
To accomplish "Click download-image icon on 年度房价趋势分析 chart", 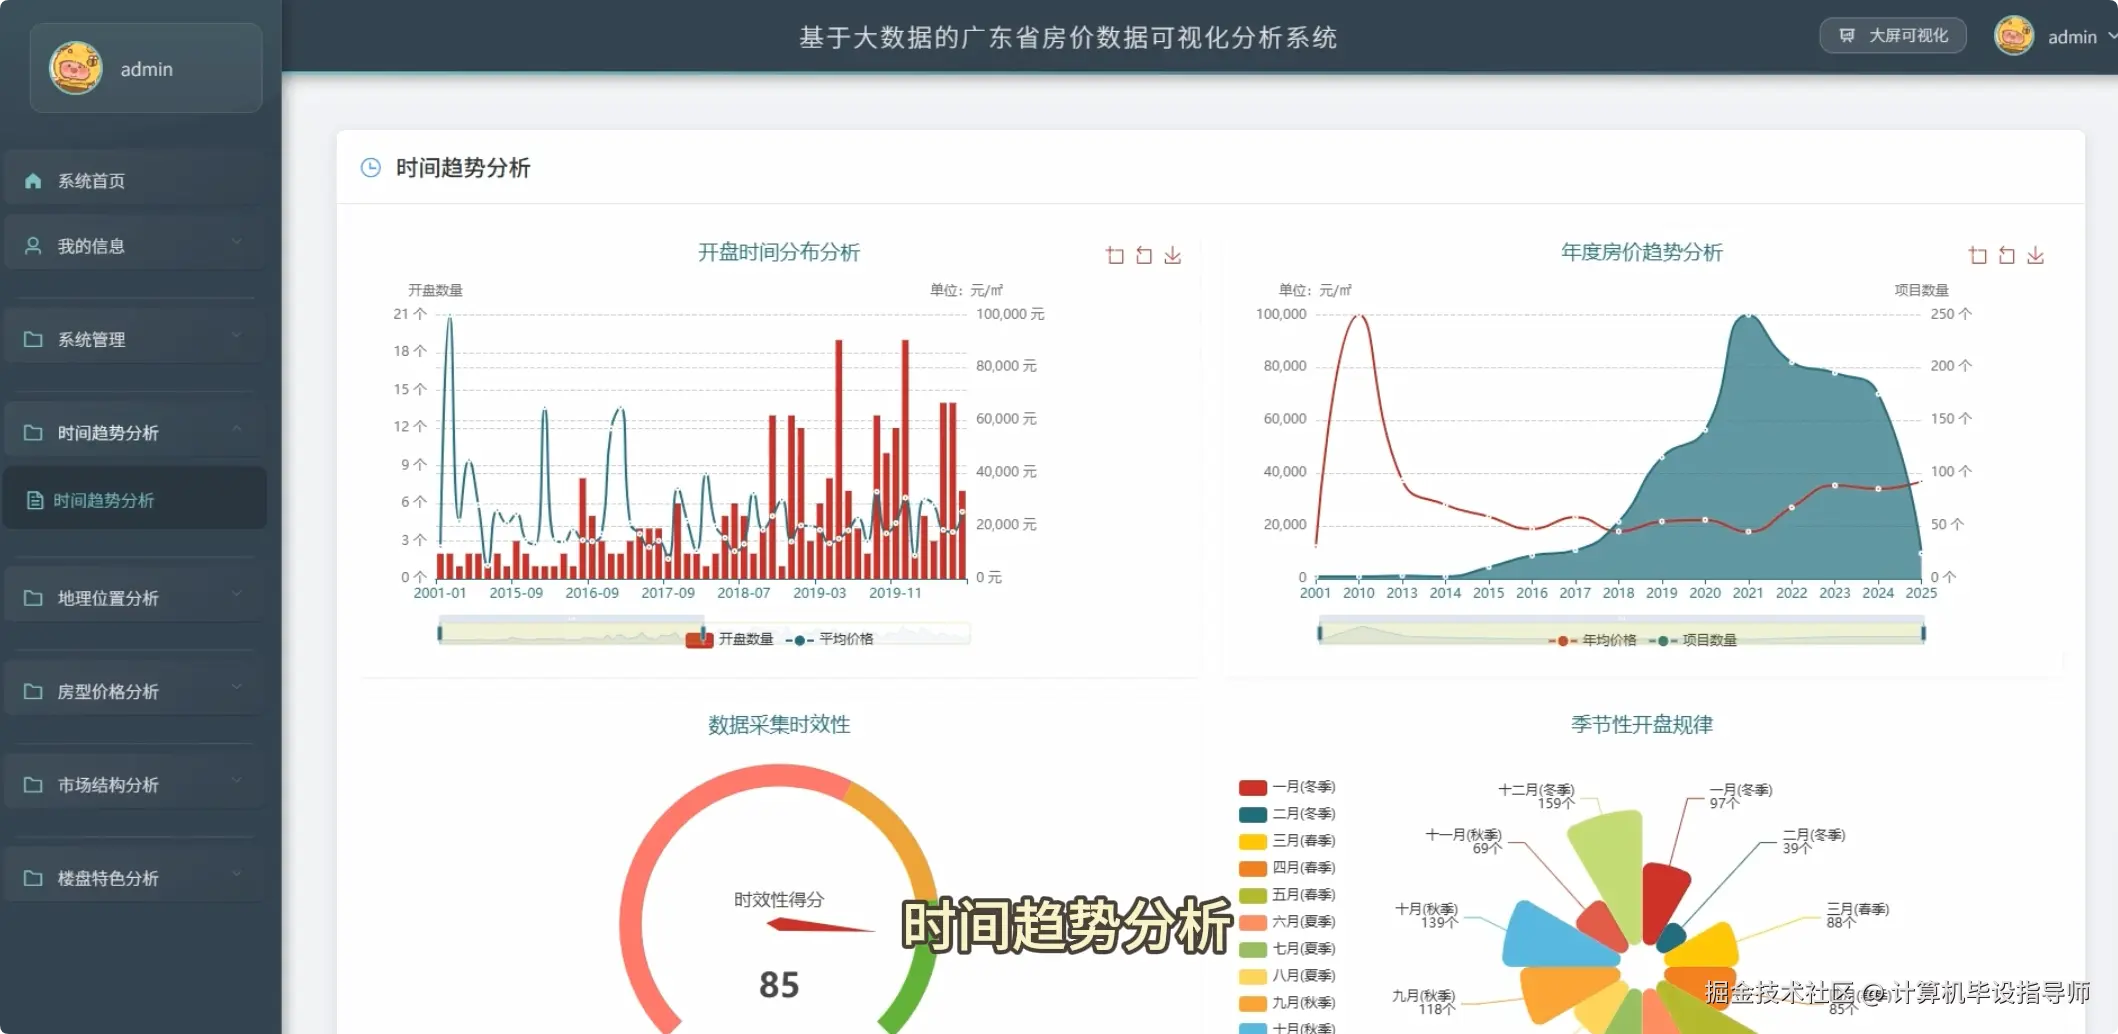I will tap(2036, 256).
